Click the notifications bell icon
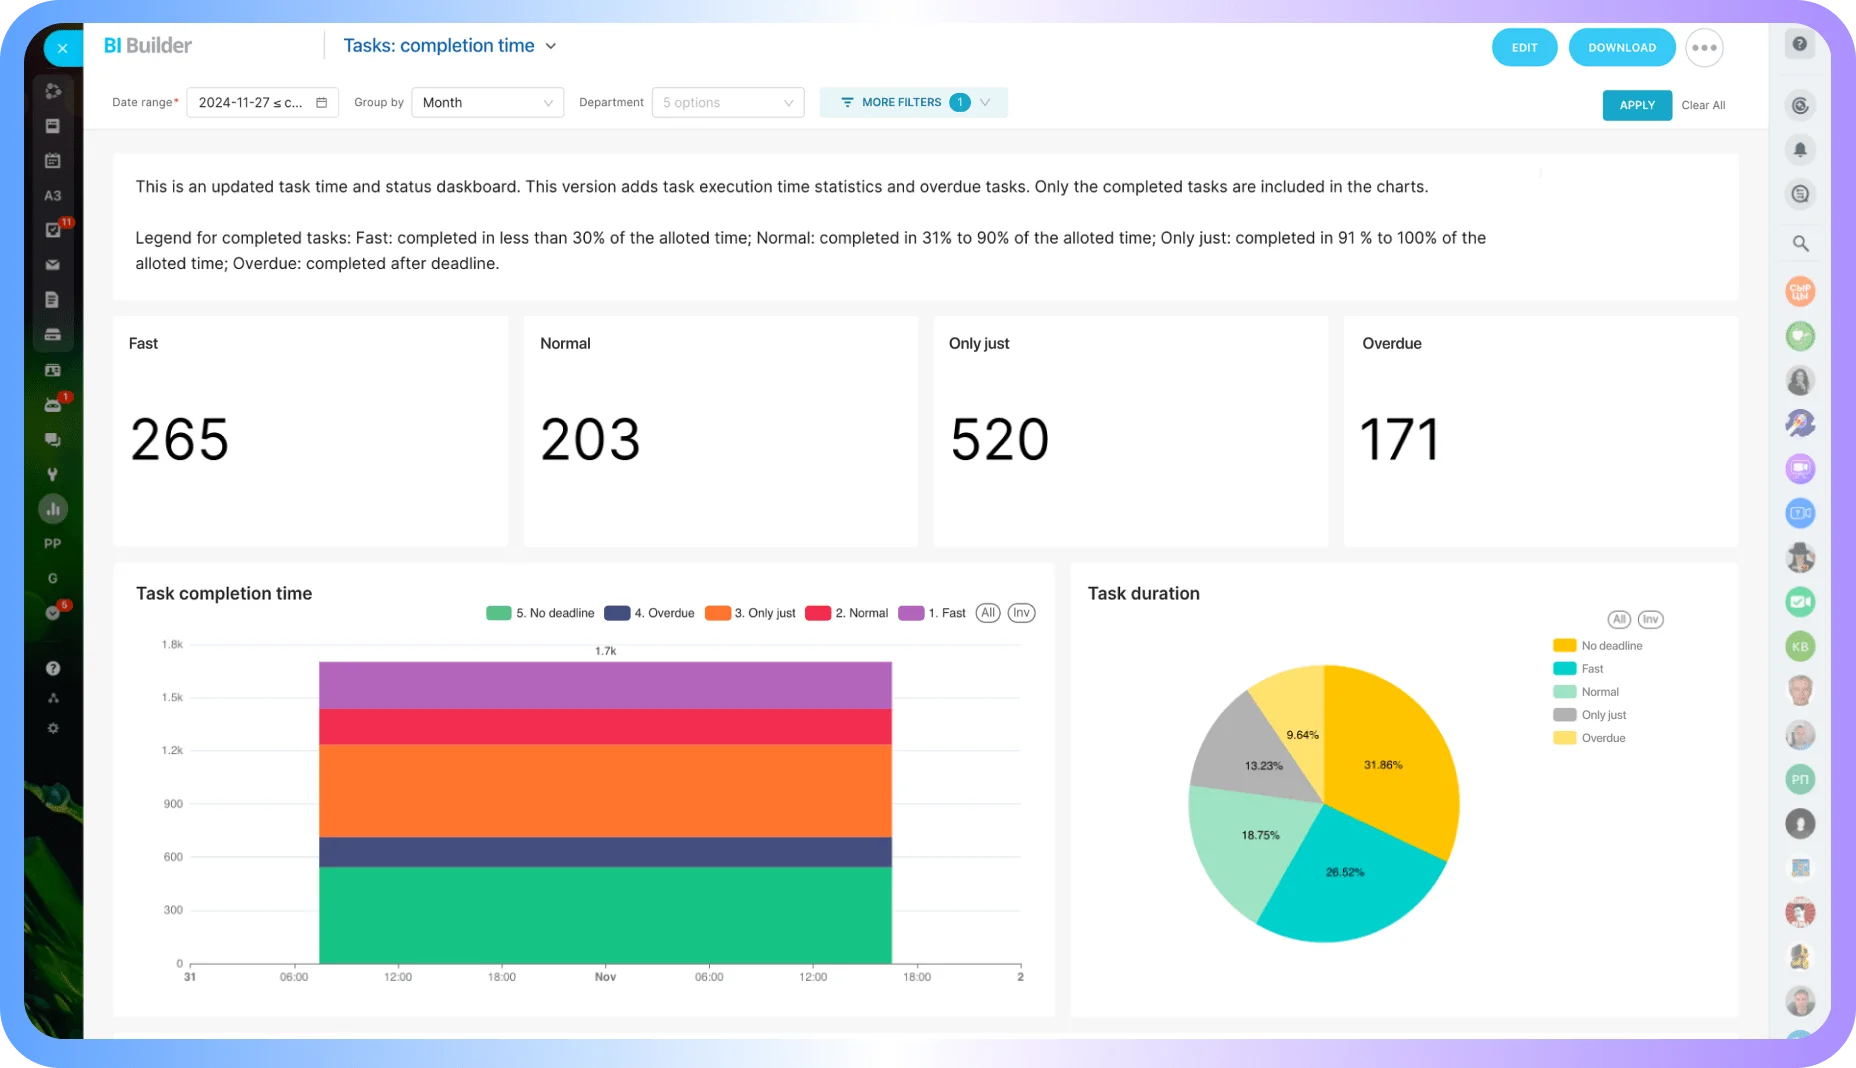Screen dimensions: 1856x1068 coord(1800,150)
